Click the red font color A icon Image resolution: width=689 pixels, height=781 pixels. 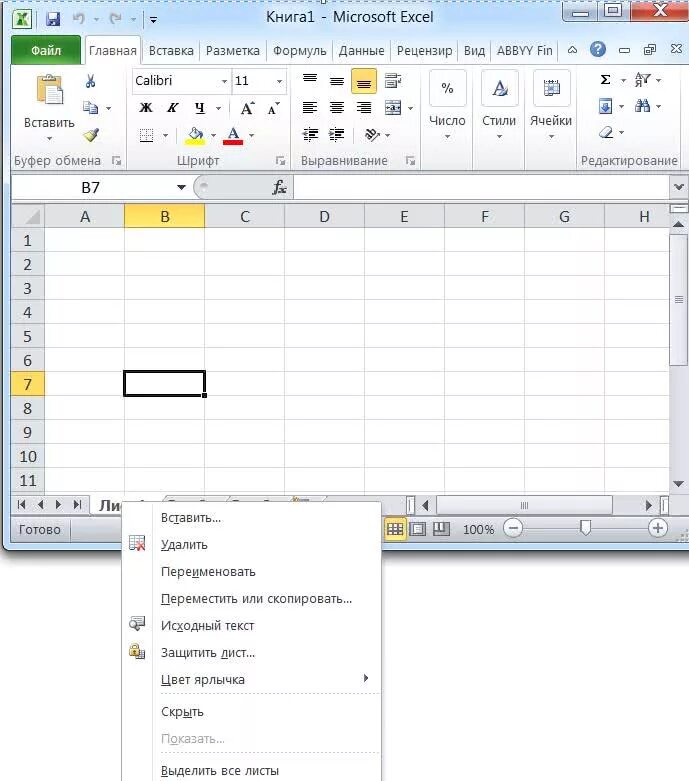pos(233,135)
